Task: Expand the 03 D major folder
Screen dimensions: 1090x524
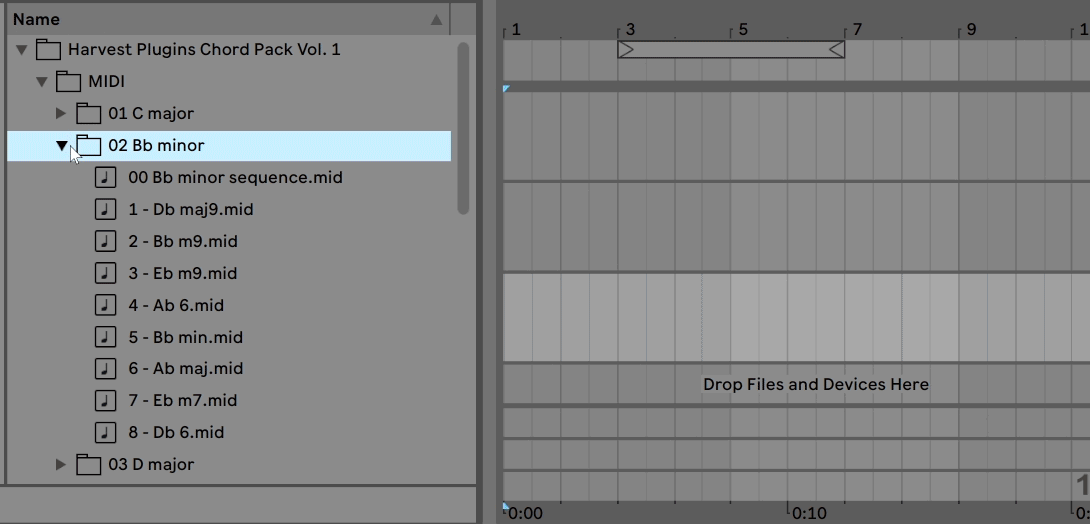Action: [x=61, y=465]
